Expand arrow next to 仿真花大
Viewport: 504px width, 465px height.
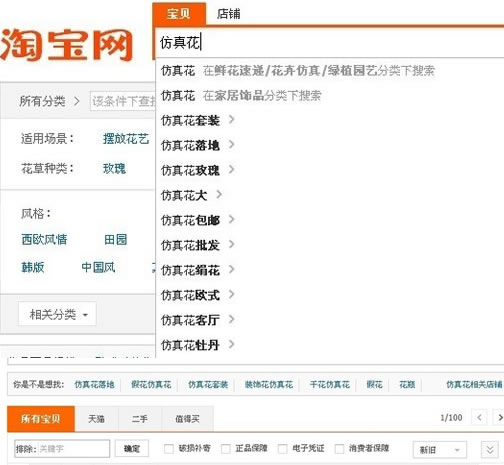pos(219,194)
